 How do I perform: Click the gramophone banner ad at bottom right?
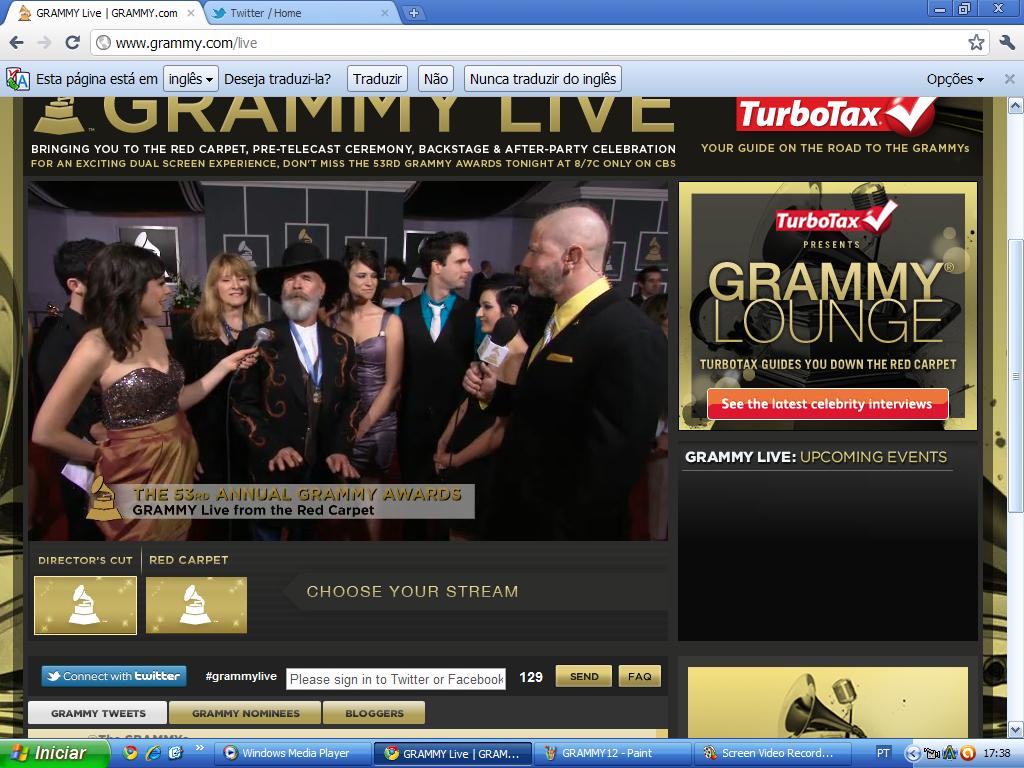tap(827, 703)
